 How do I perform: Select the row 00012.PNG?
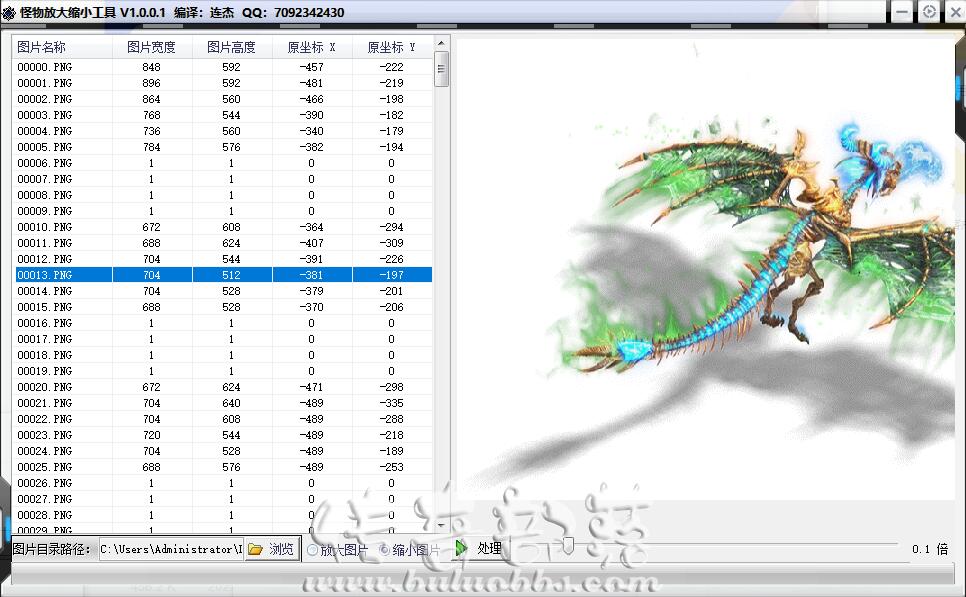(x=222, y=259)
